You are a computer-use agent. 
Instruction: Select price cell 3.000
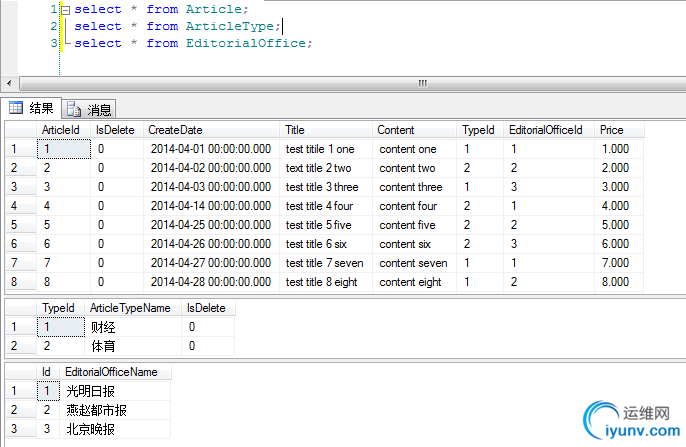(619, 187)
